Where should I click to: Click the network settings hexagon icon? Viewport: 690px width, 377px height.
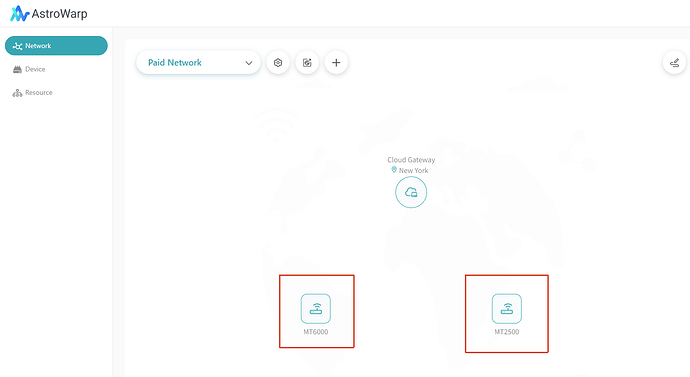click(278, 62)
